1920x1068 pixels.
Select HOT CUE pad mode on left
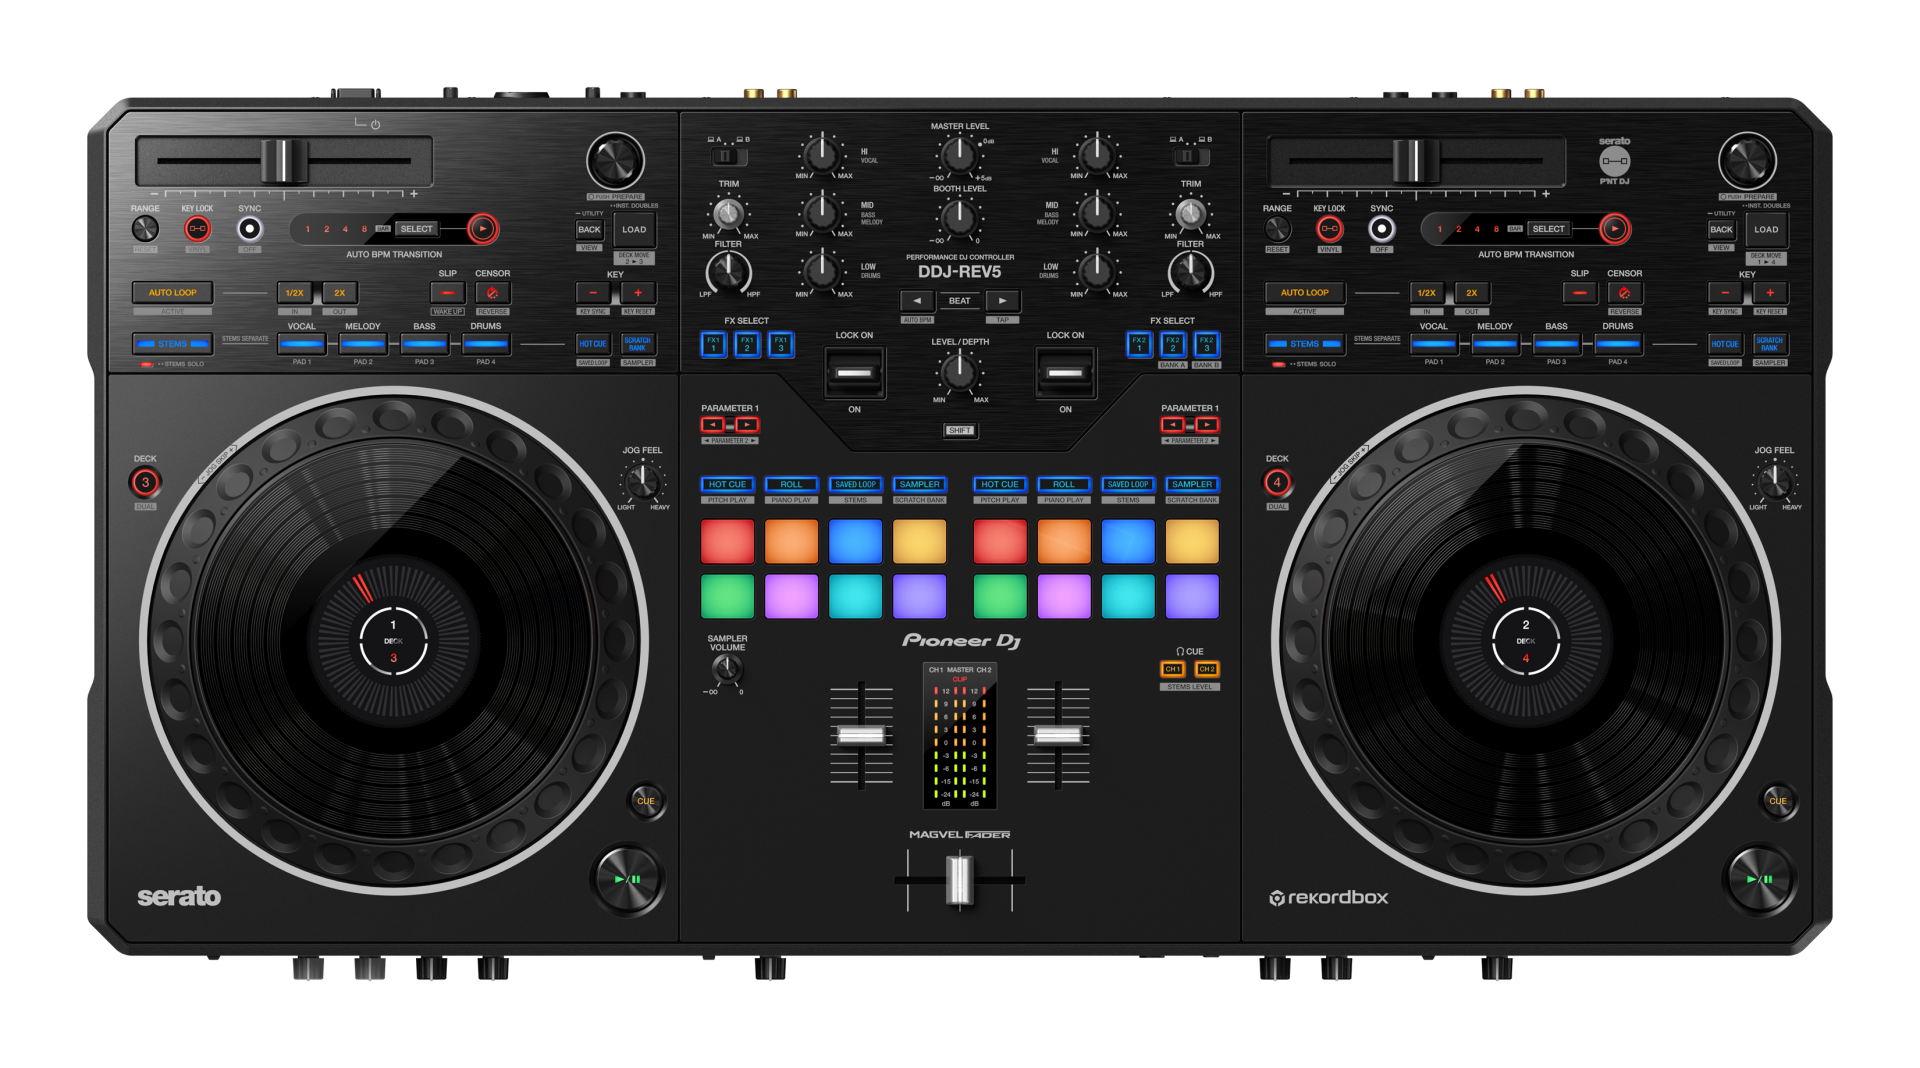(727, 484)
